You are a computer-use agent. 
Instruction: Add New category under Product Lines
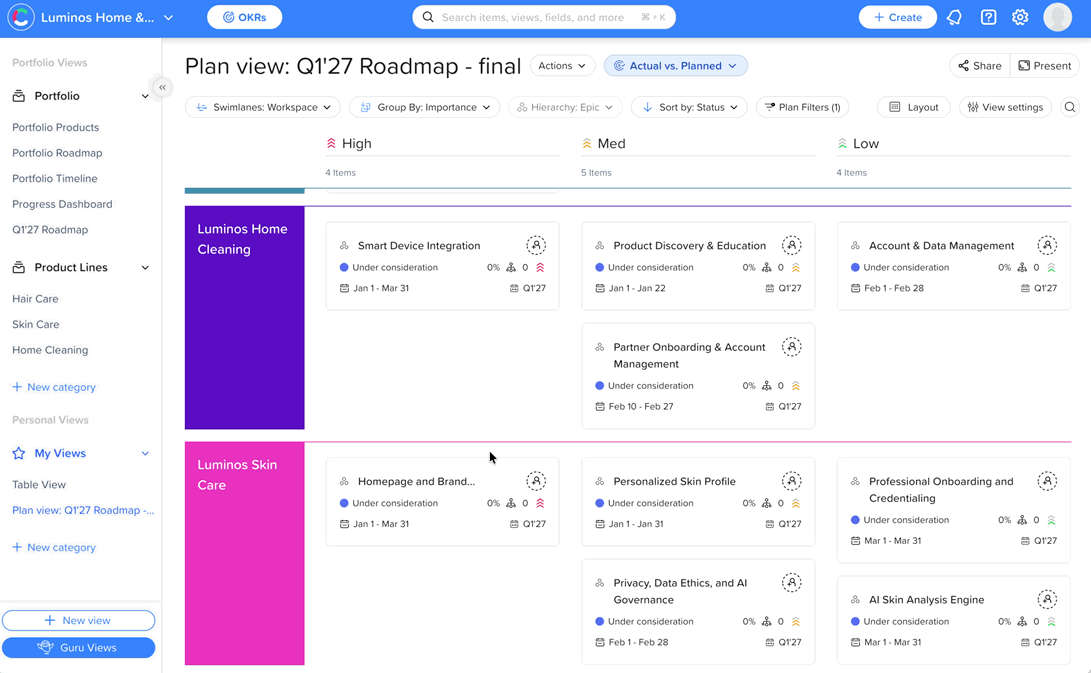click(54, 387)
